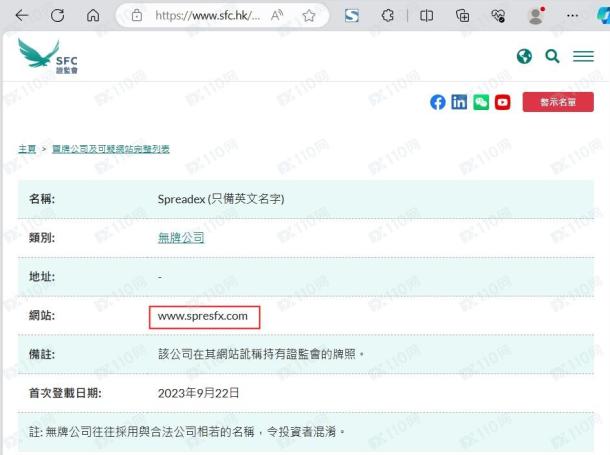Click the SFC eagle logo
610x455 pixels.
tap(48, 57)
